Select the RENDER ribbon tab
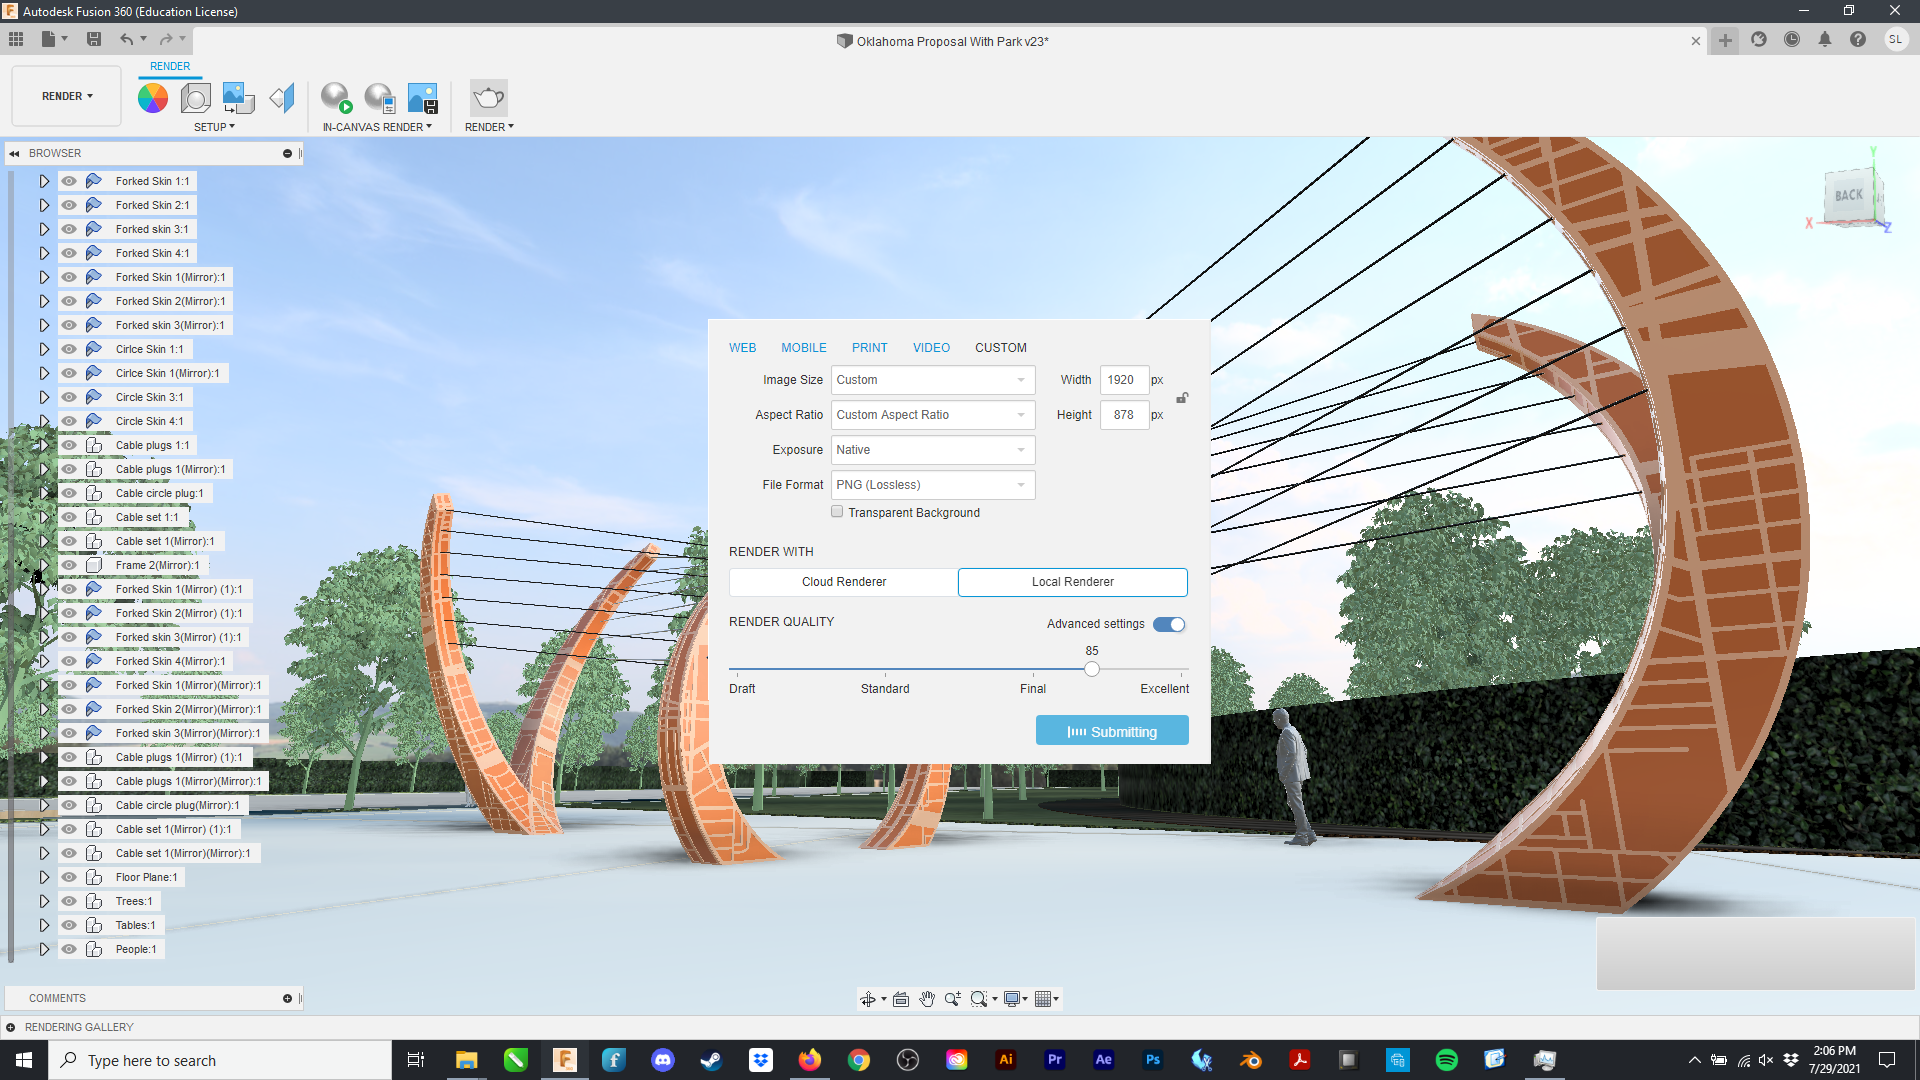Viewport: 1920px width, 1080px height. (170, 66)
